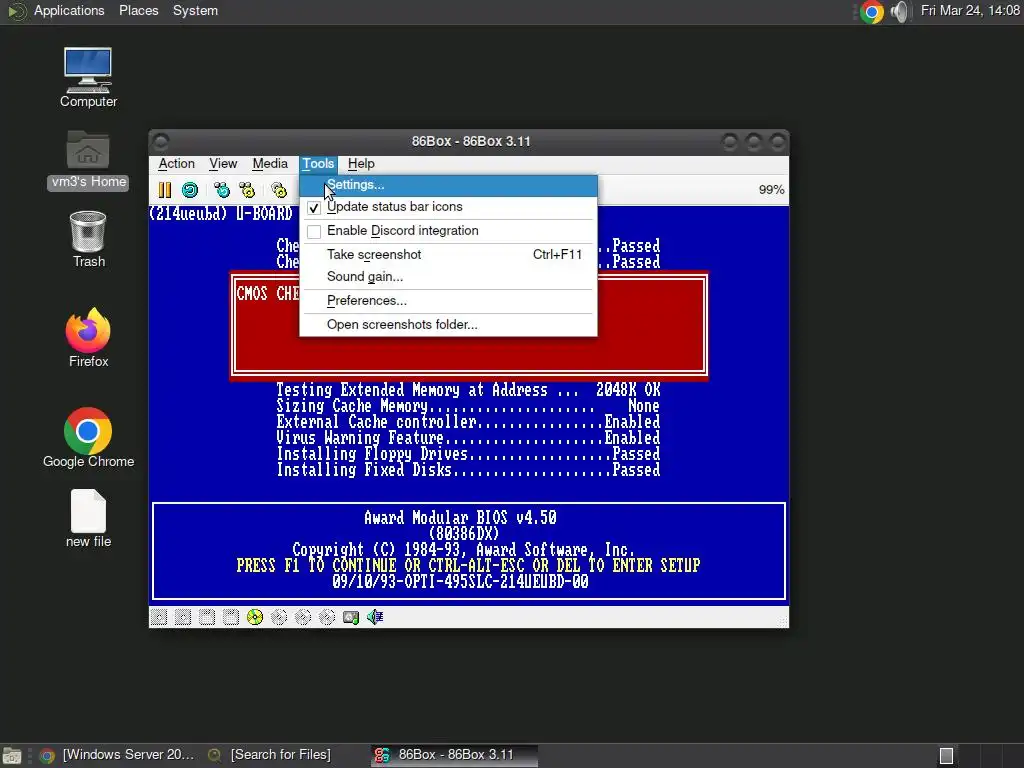Click the 99% speed indicator
The width and height of the screenshot is (1024, 768).
click(771, 190)
